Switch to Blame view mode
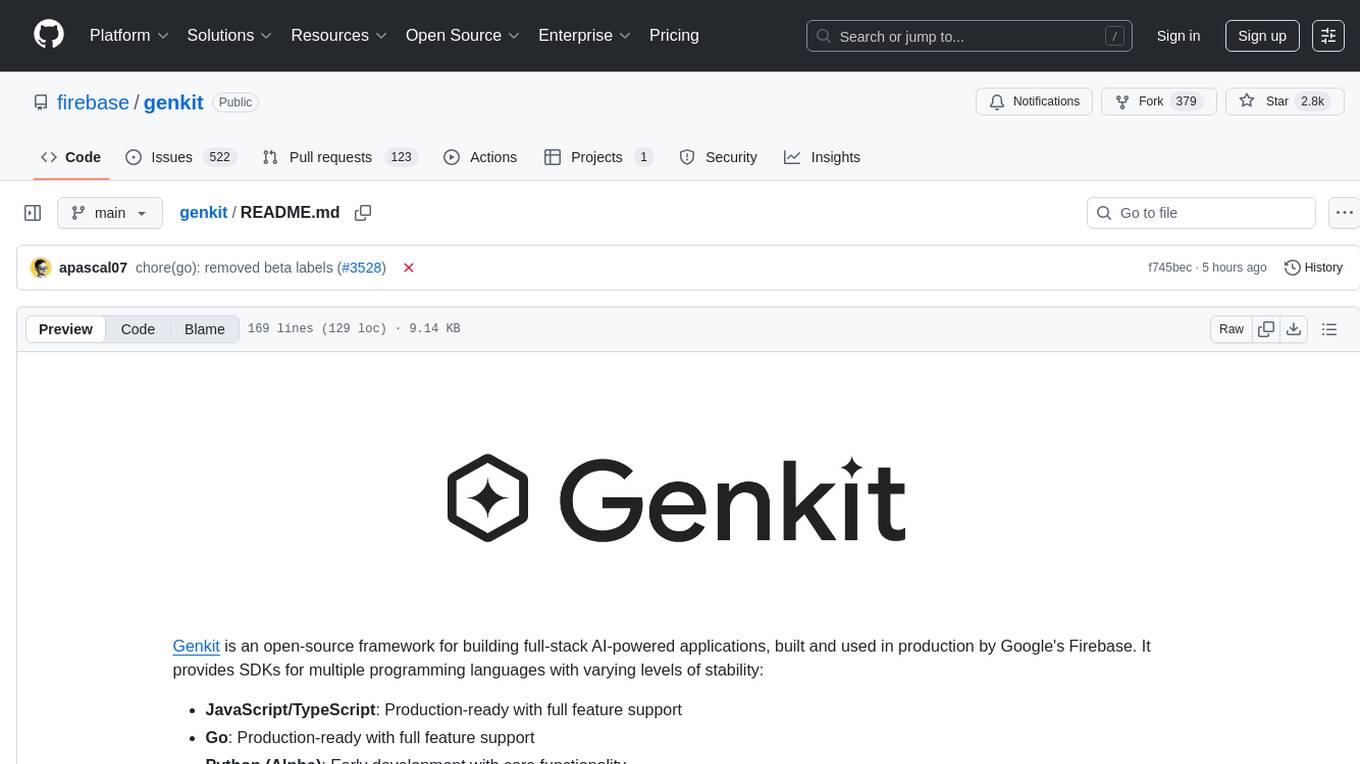The height and width of the screenshot is (764, 1360). point(205,329)
